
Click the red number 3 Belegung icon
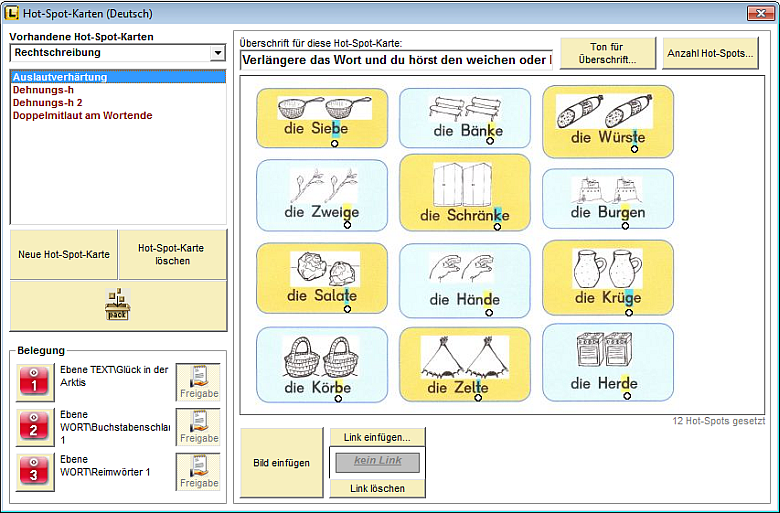coord(34,472)
